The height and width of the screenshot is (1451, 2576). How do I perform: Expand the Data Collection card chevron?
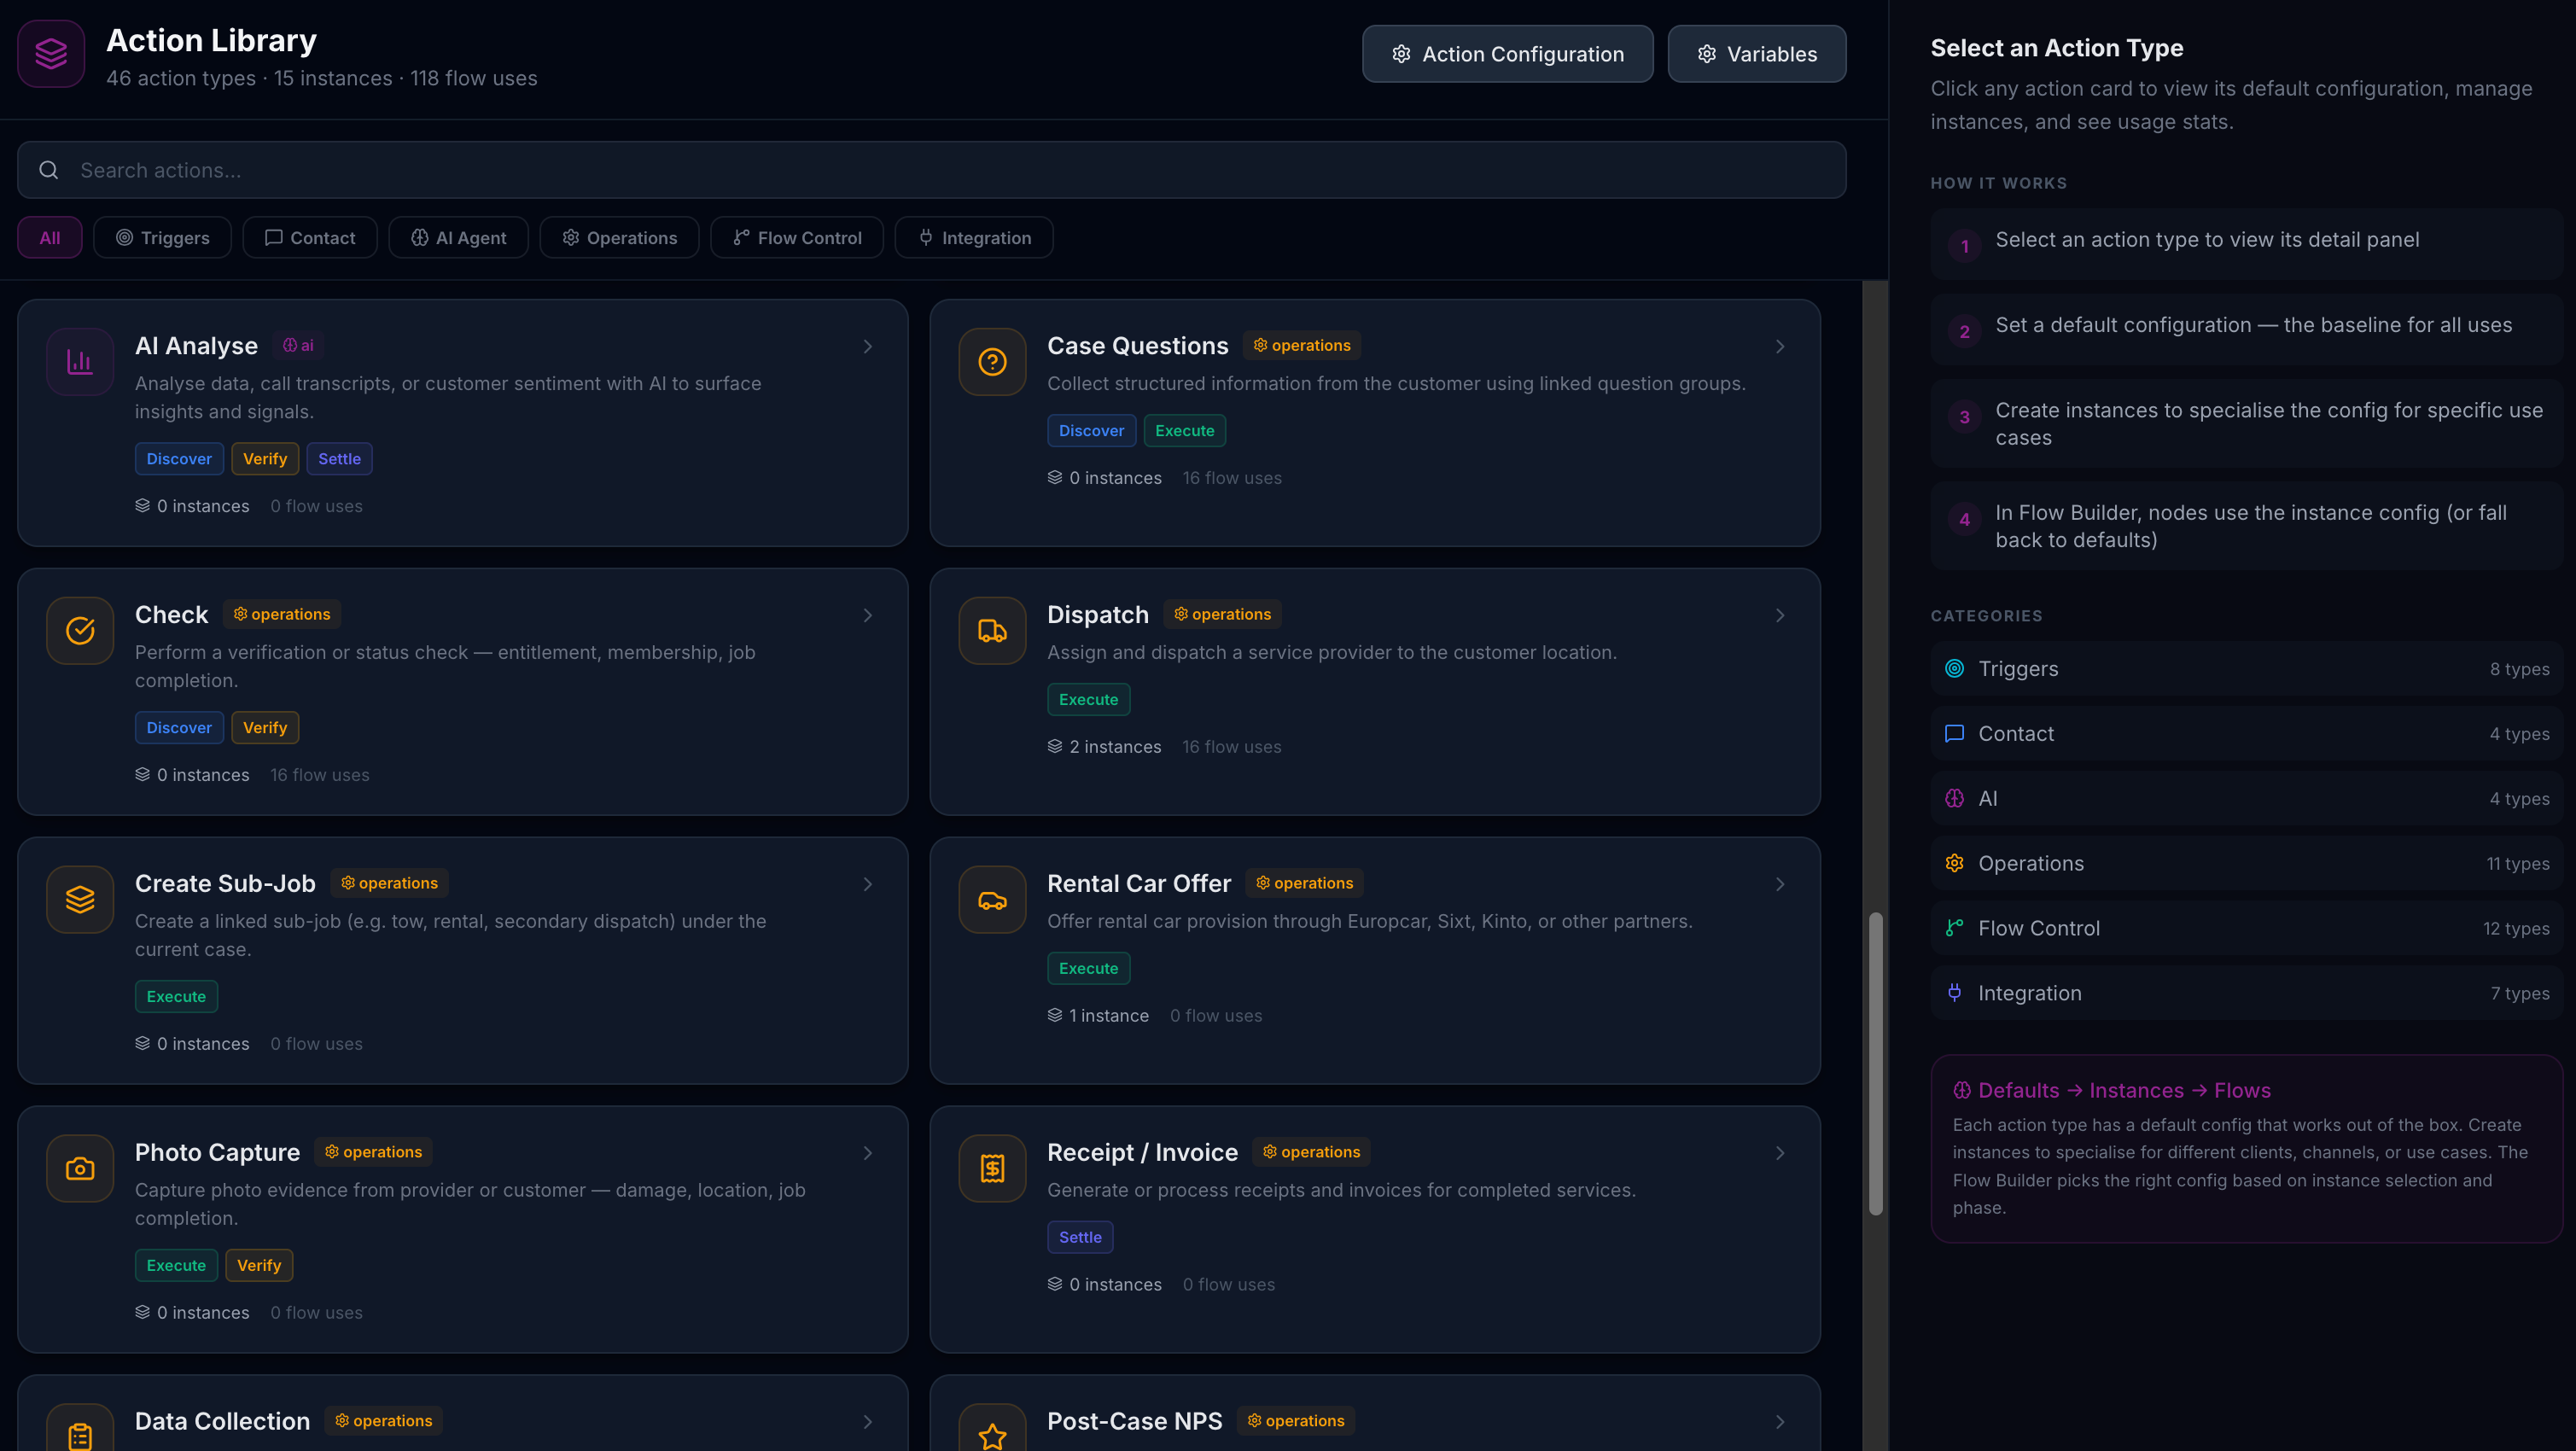868,1423
